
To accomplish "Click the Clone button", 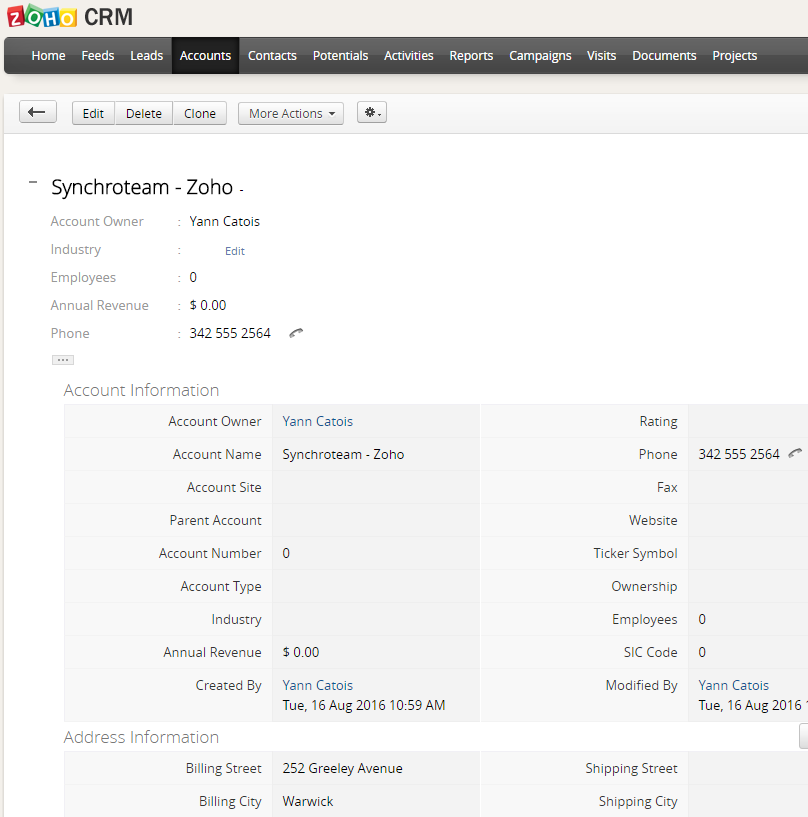I will (200, 113).
